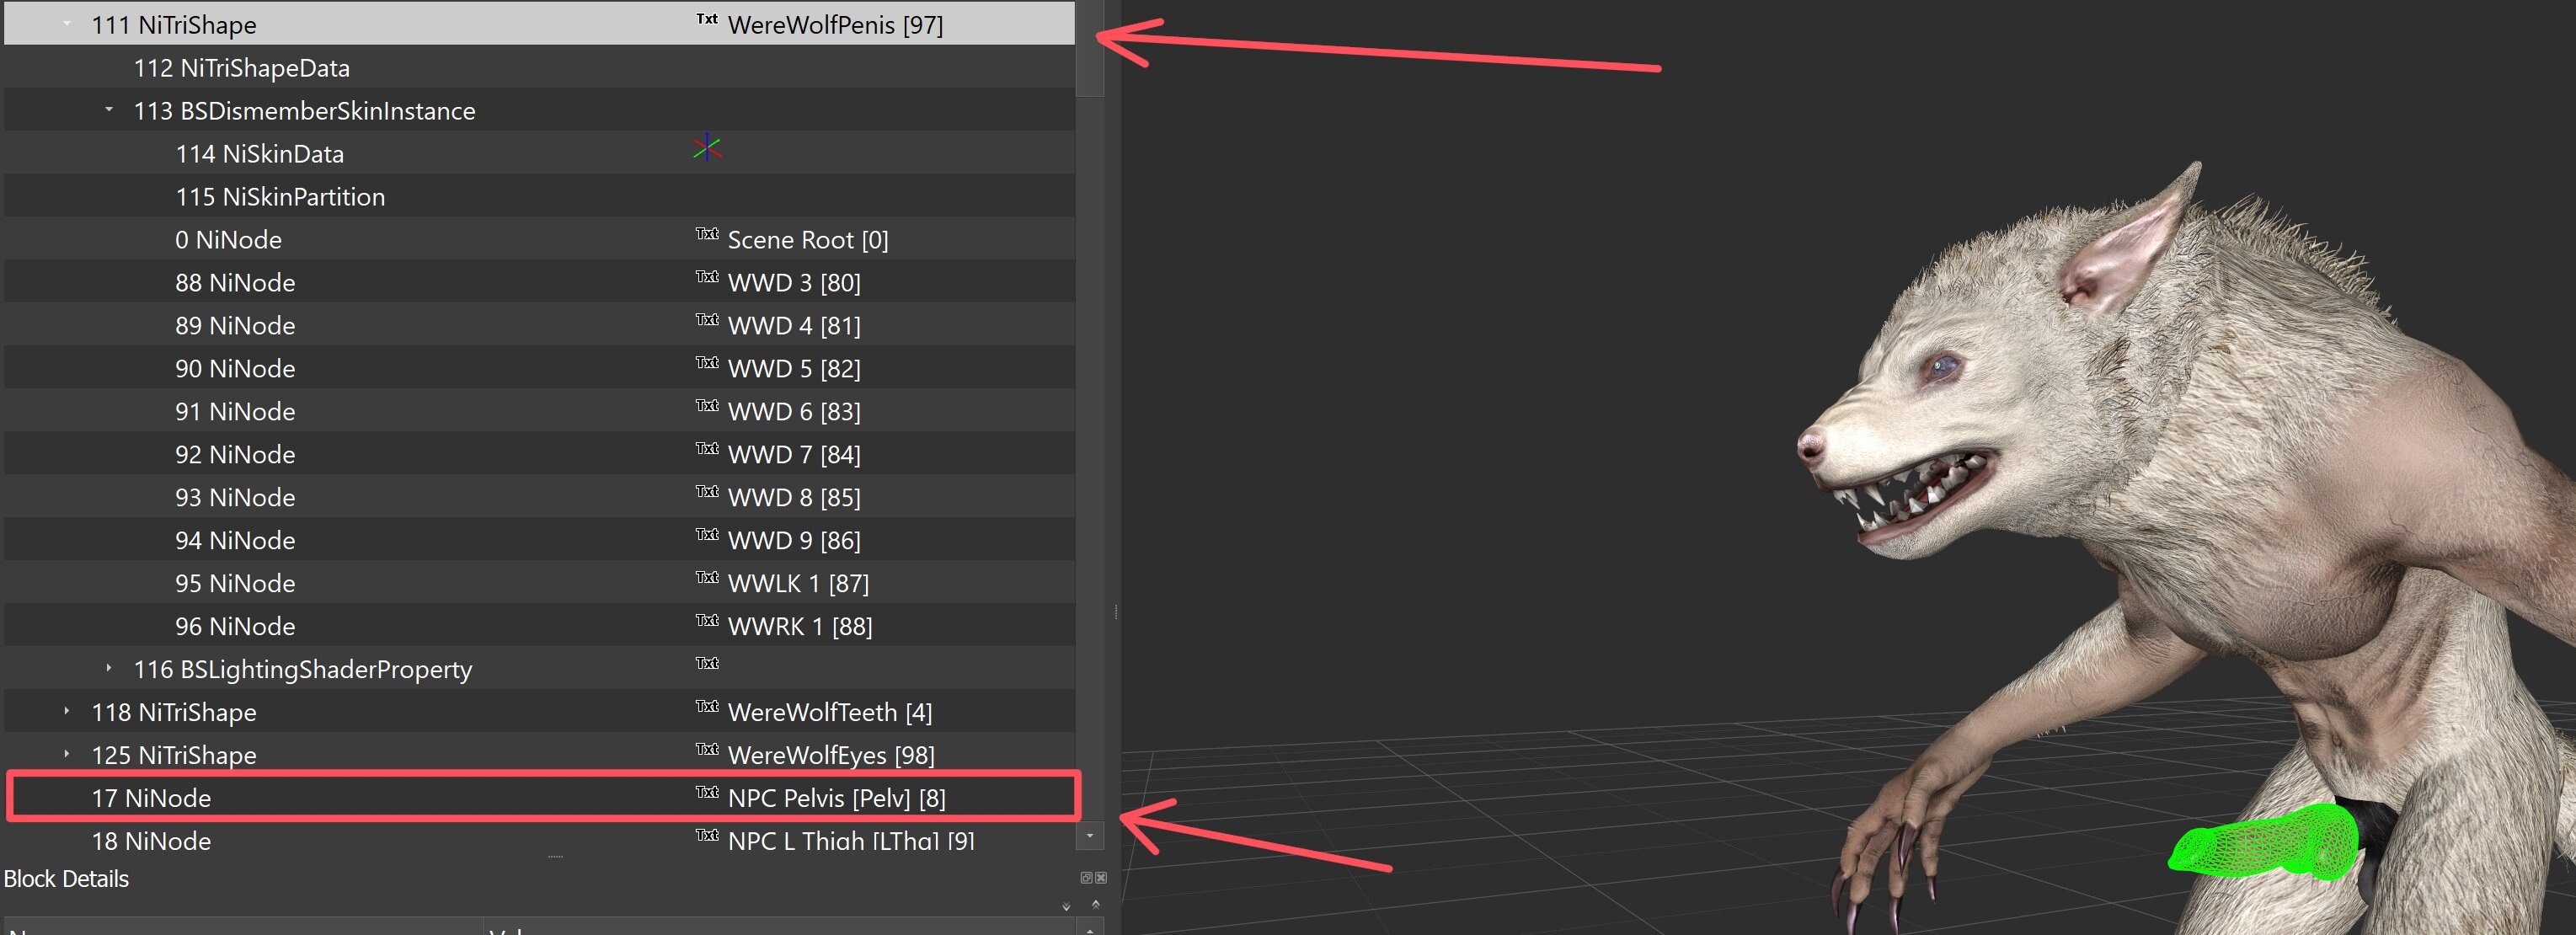Expand 125 NiTriShape tree node
Image resolution: width=2576 pixels, height=935 pixels.
point(67,754)
